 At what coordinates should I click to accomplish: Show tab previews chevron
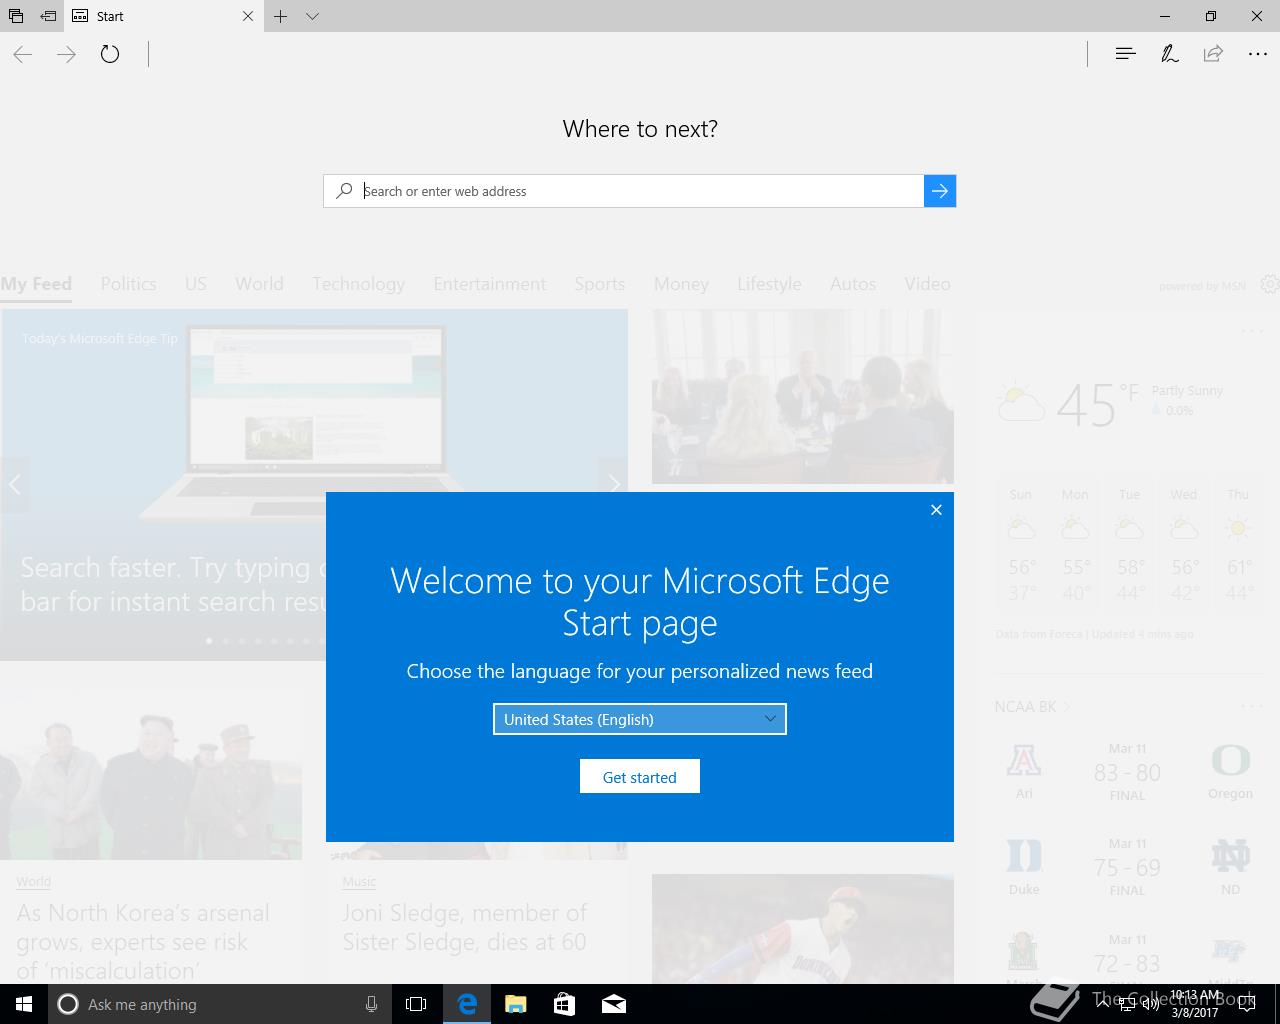pos(312,16)
